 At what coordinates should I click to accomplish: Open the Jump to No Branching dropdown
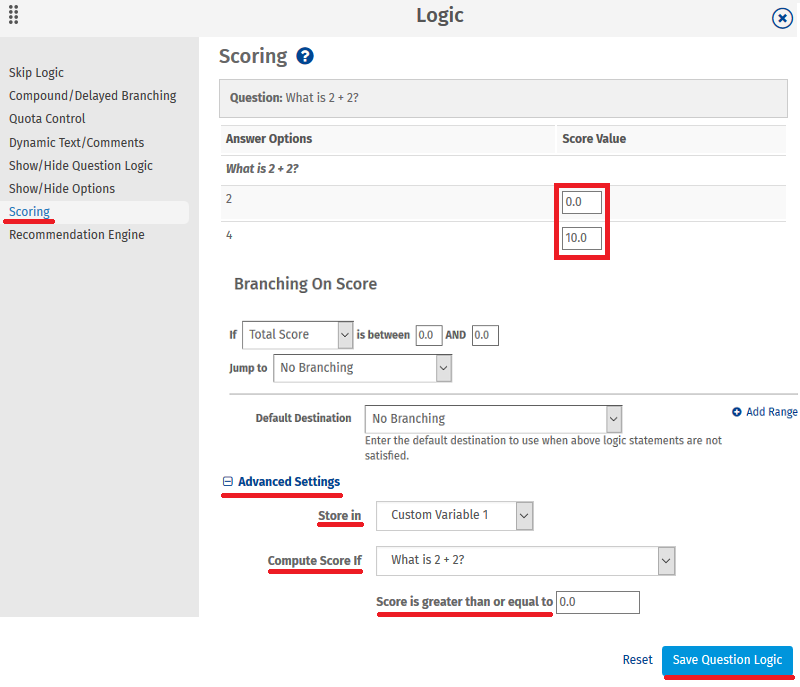[x=362, y=368]
